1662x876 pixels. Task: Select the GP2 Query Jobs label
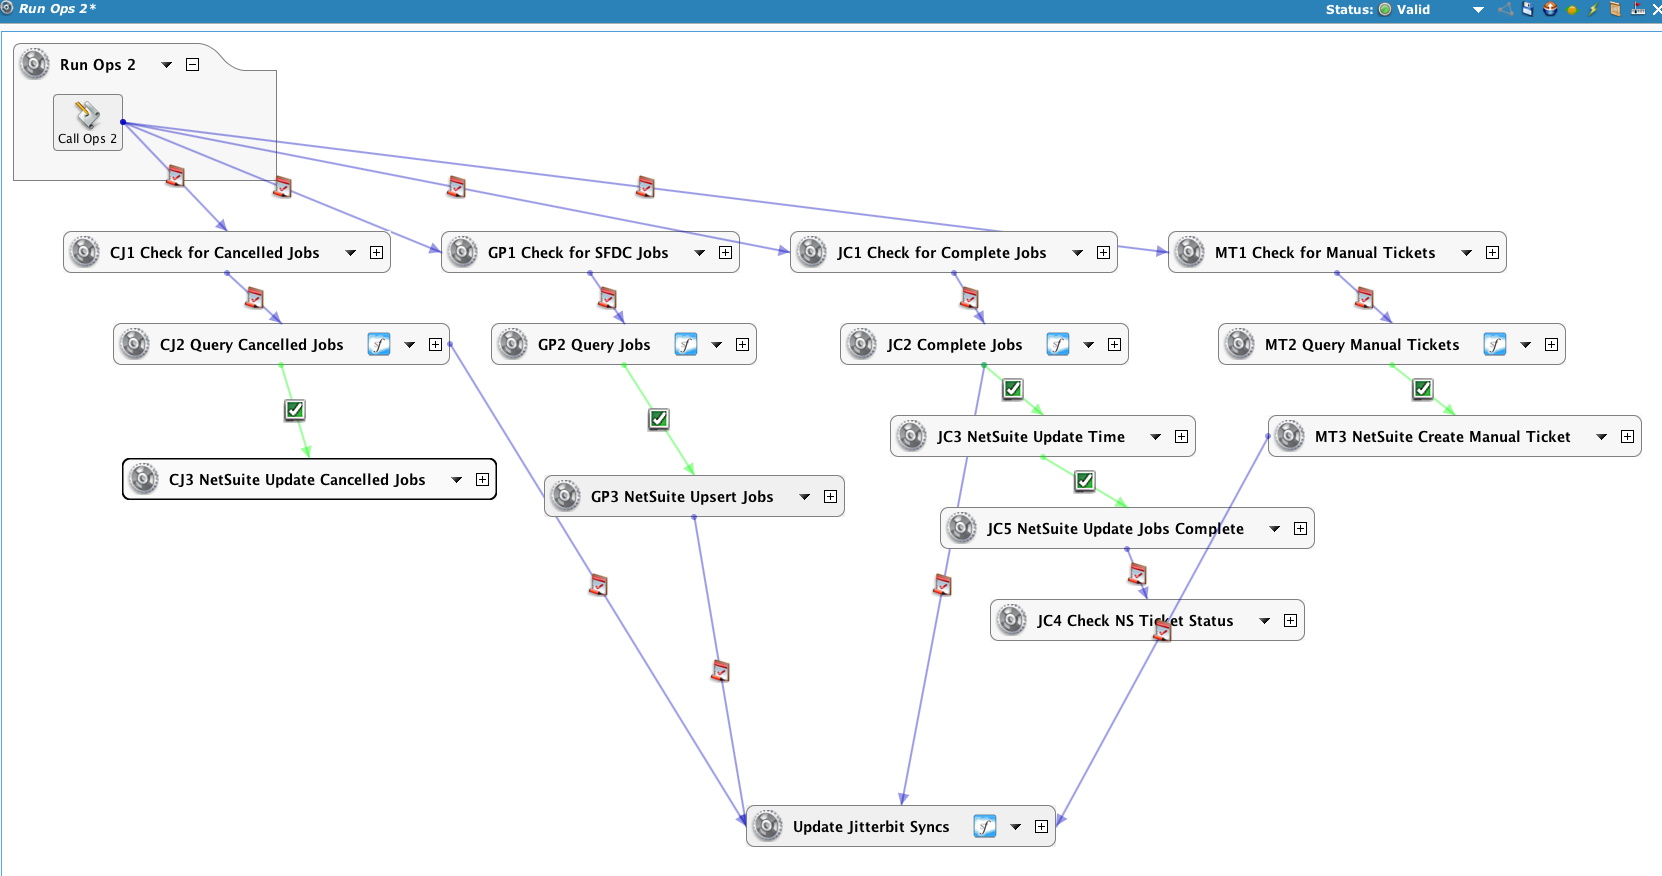[x=594, y=345]
